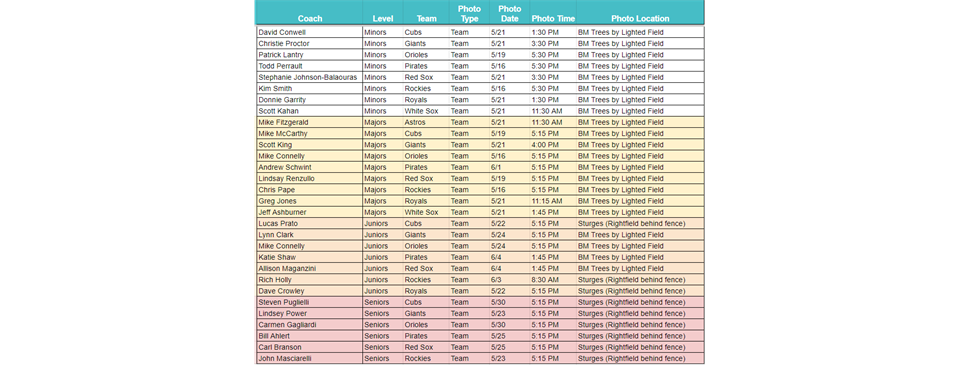This screenshot has width=960, height=365.
Task: Select the John Masciarelli coach cell
Action: (x=309, y=359)
